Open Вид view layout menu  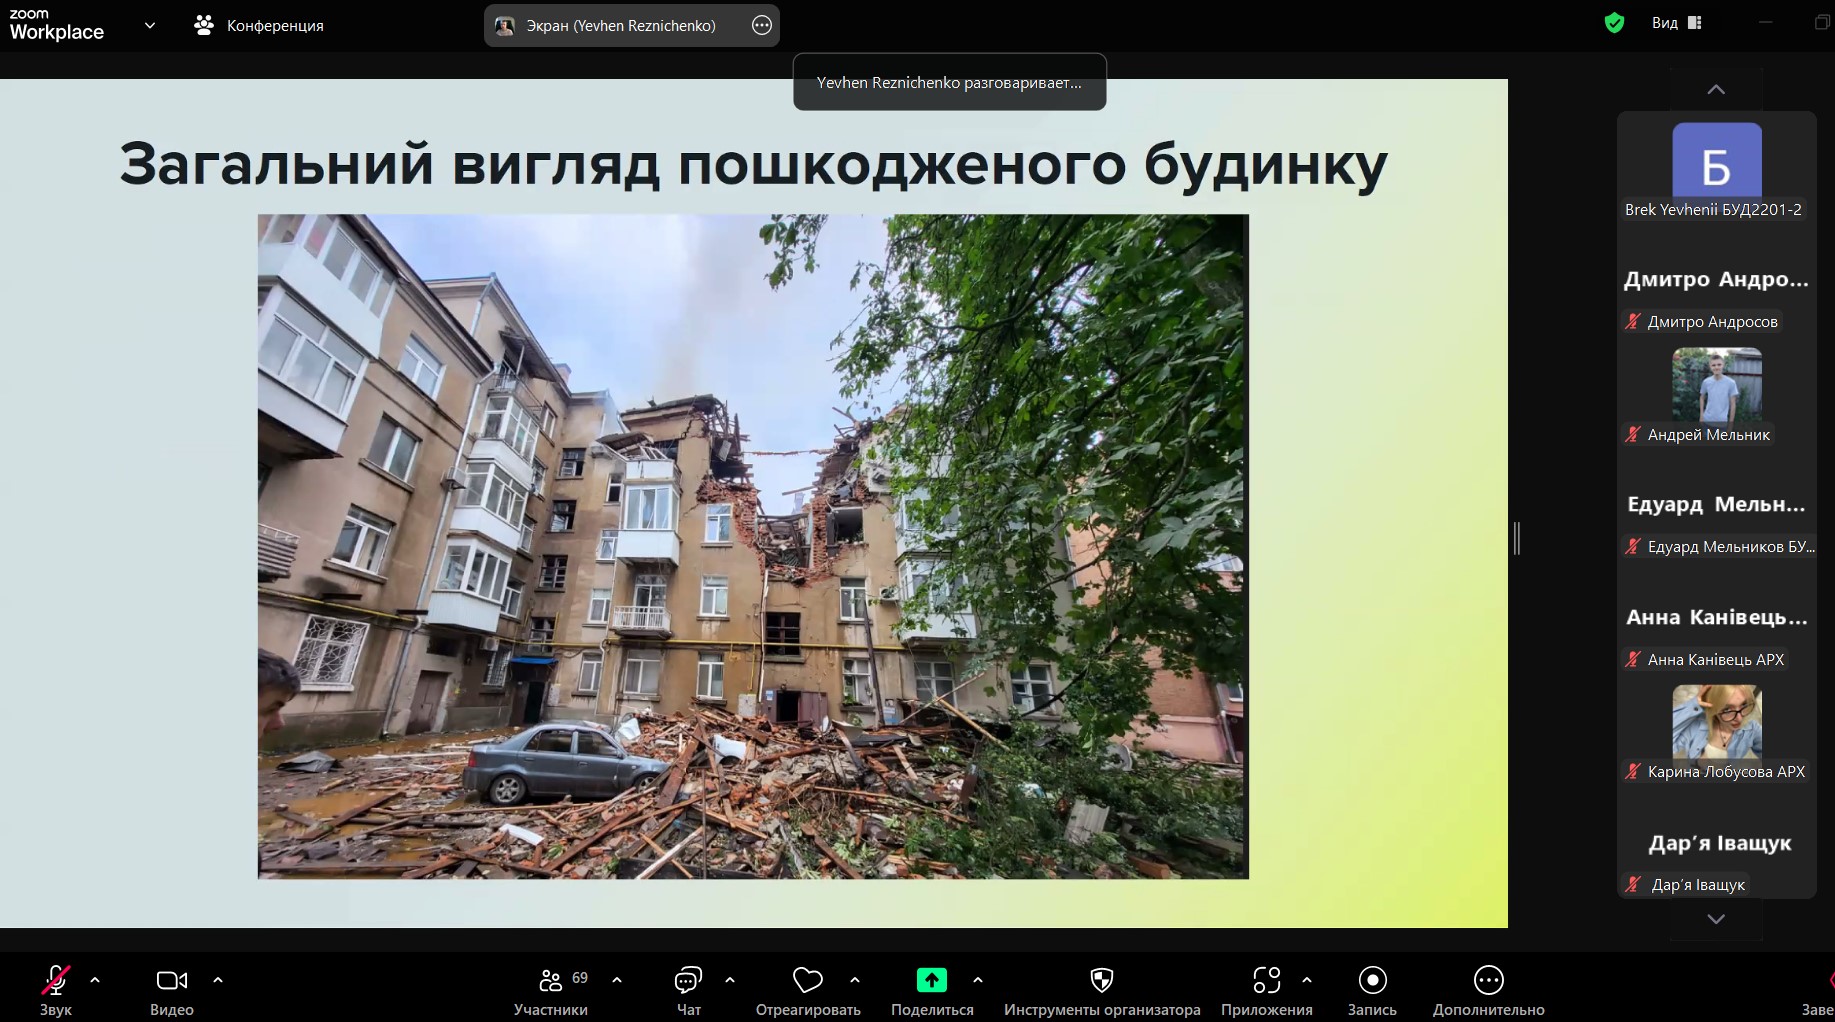1677,23
